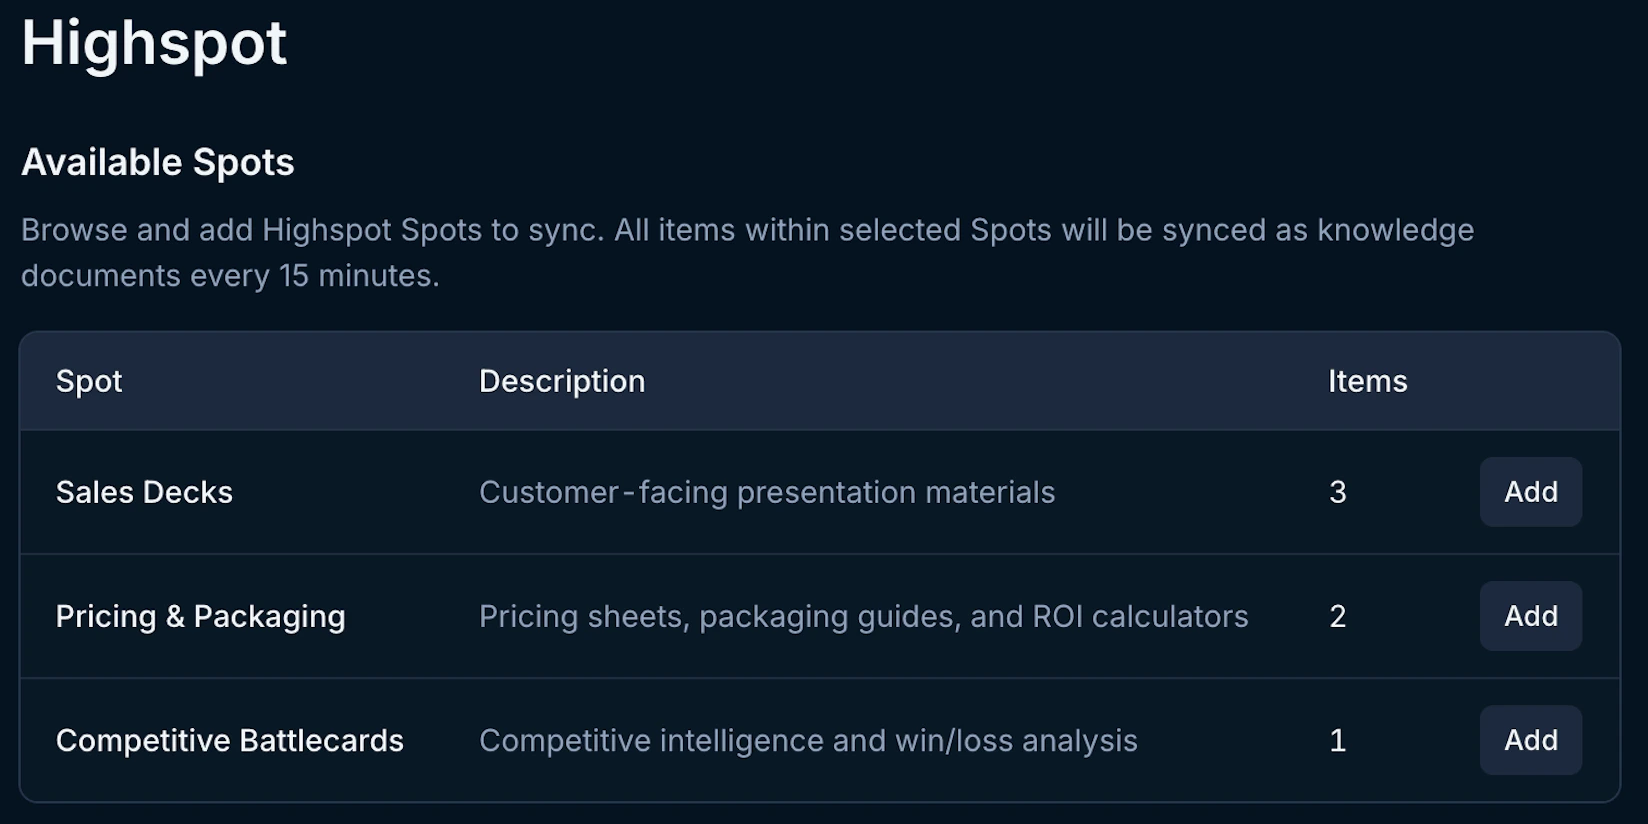Select the Competitive Battlecards spot name
The width and height of the screenshot is (1648, 824).
tap(229, 740)
